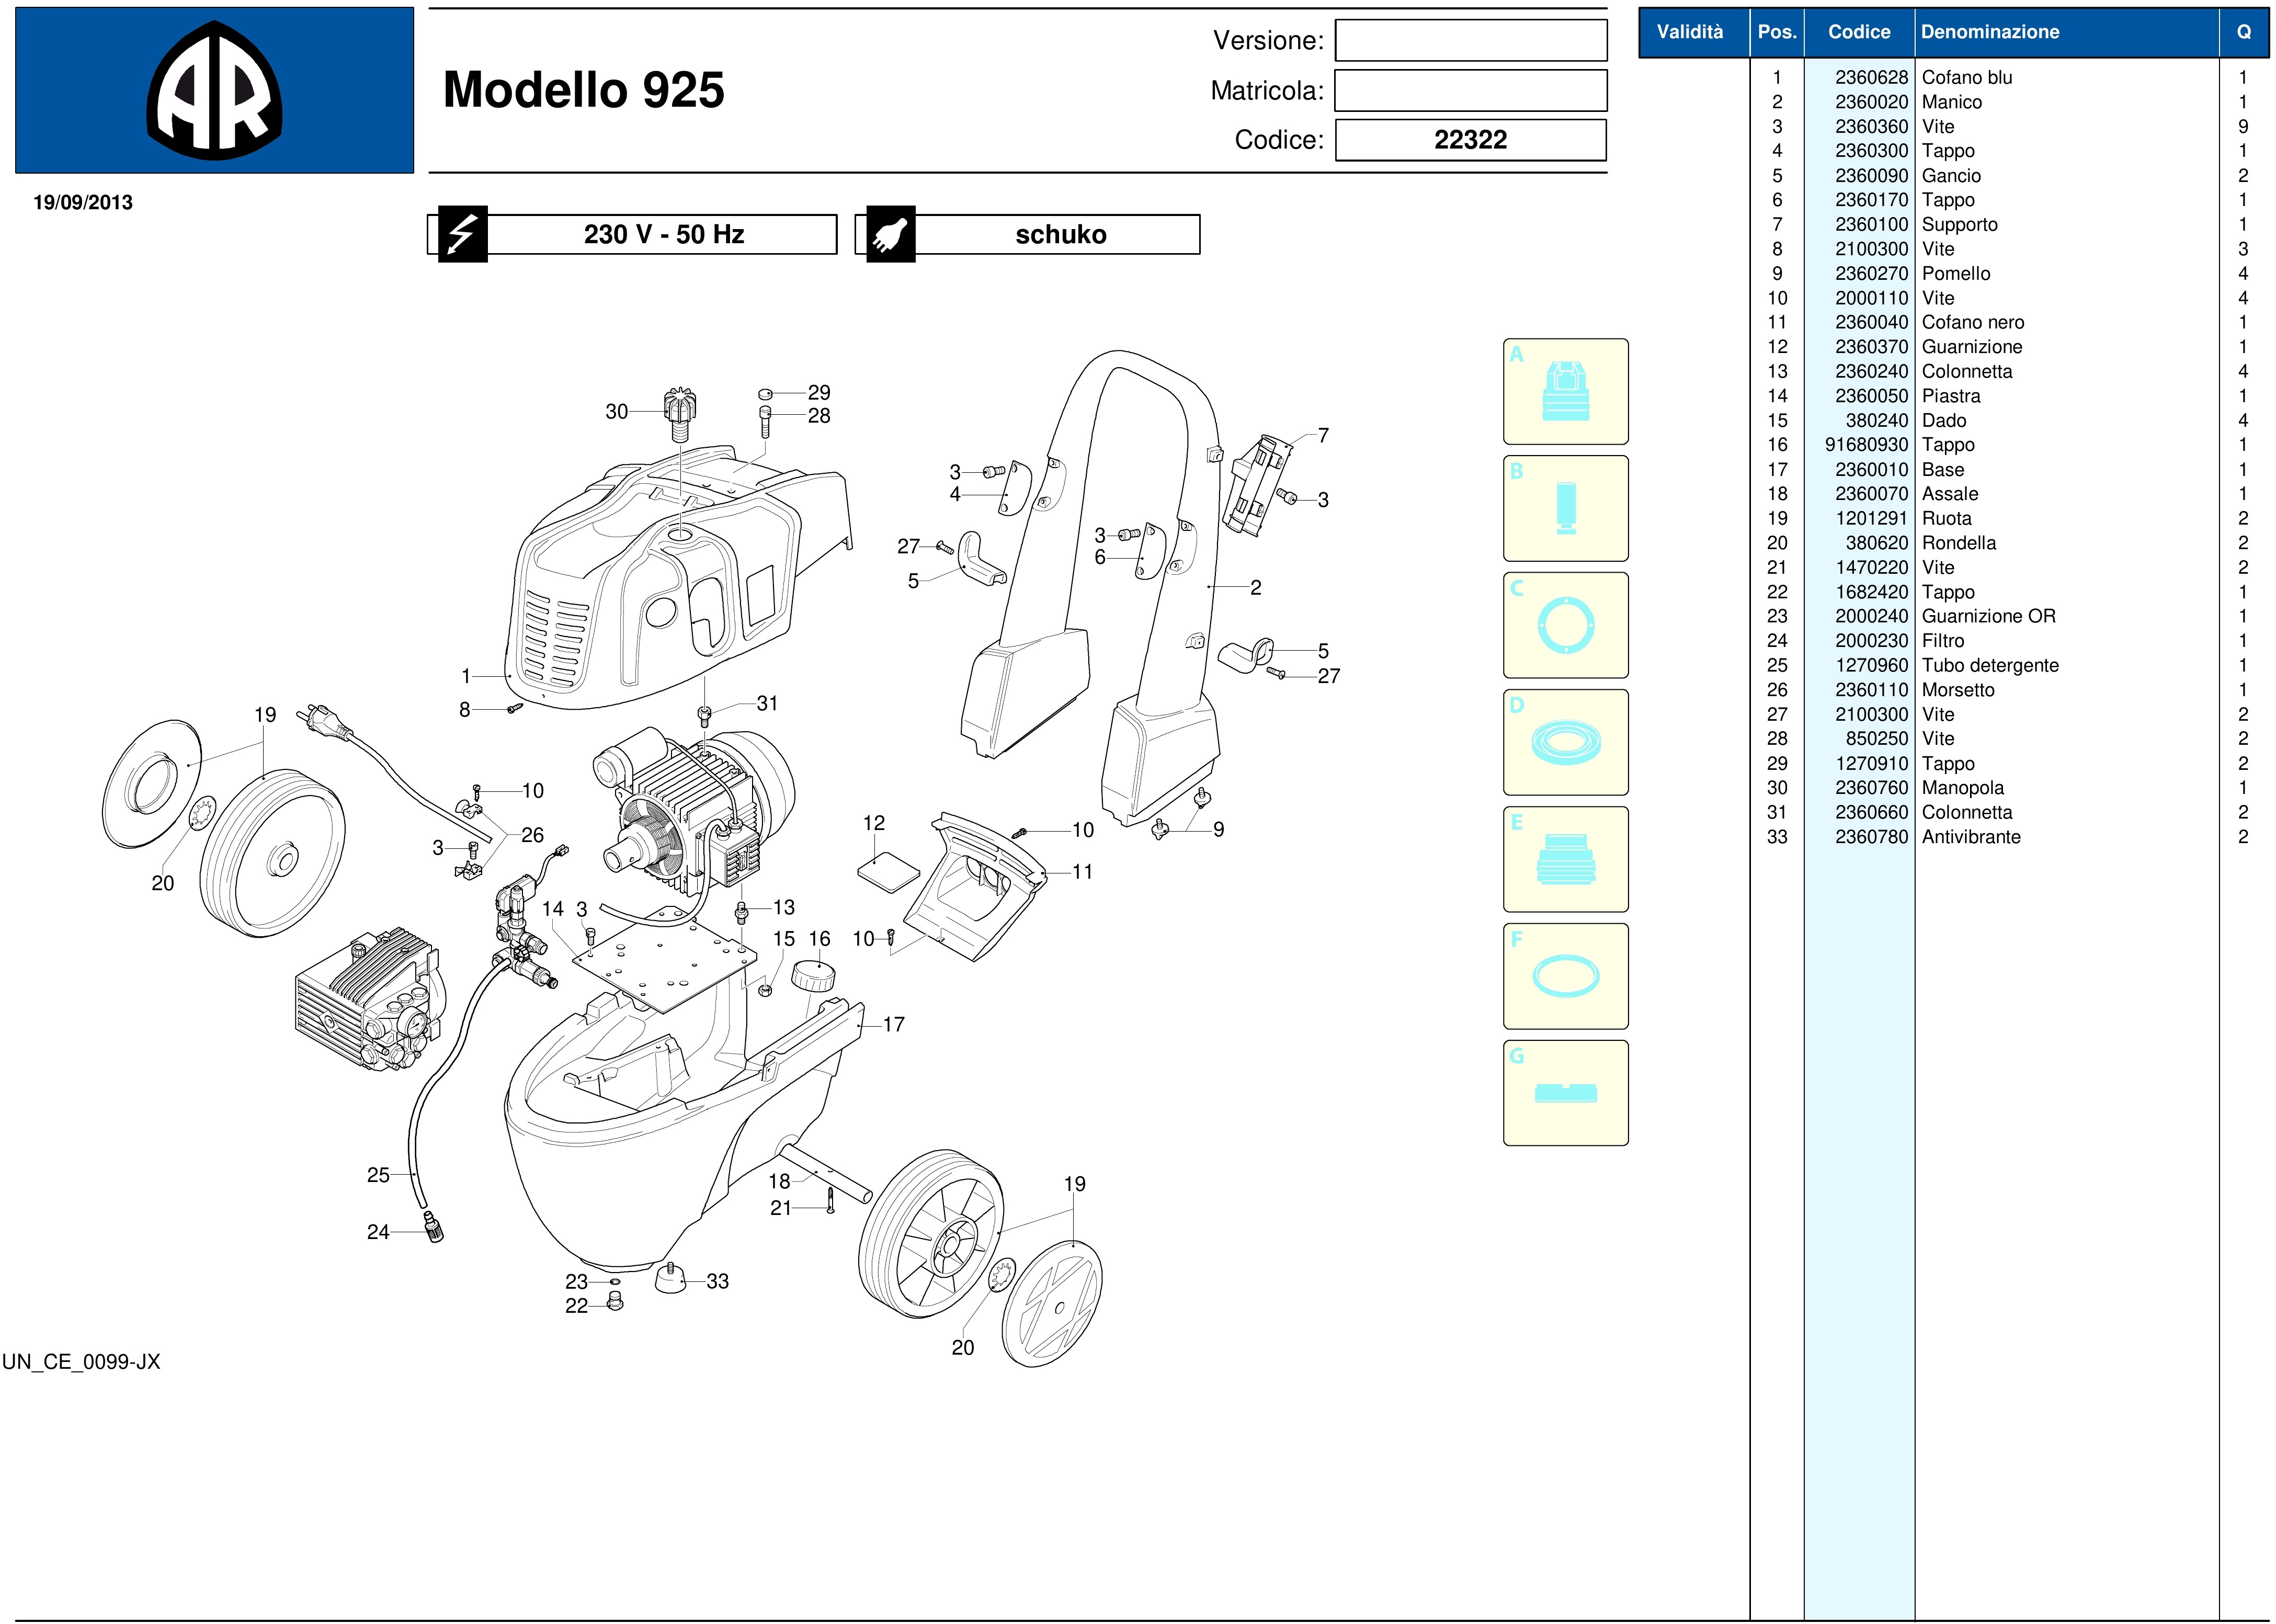Open thumbnail E bellows part
This screenshot has width=2276, height=1624.
[1565, 859]
